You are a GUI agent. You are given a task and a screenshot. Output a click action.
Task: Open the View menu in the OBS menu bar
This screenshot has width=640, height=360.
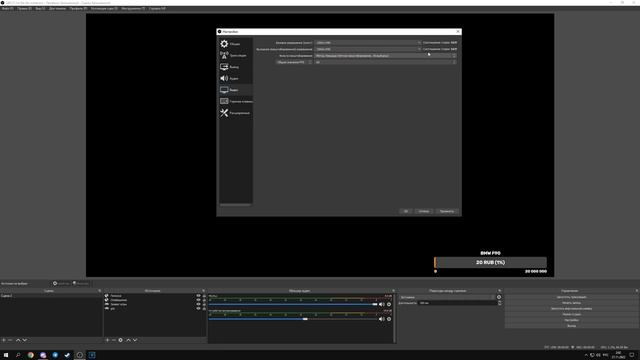(x=40, y=8)
